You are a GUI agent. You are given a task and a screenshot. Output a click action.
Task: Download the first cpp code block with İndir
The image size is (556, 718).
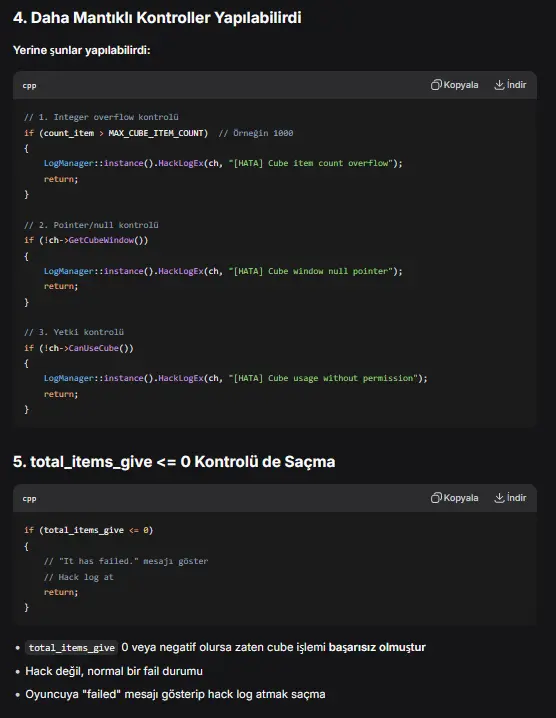pos(510,85)
